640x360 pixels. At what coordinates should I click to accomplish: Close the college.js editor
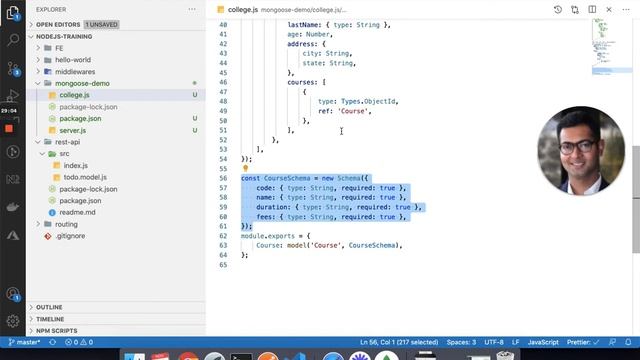[x=609, y=9]
